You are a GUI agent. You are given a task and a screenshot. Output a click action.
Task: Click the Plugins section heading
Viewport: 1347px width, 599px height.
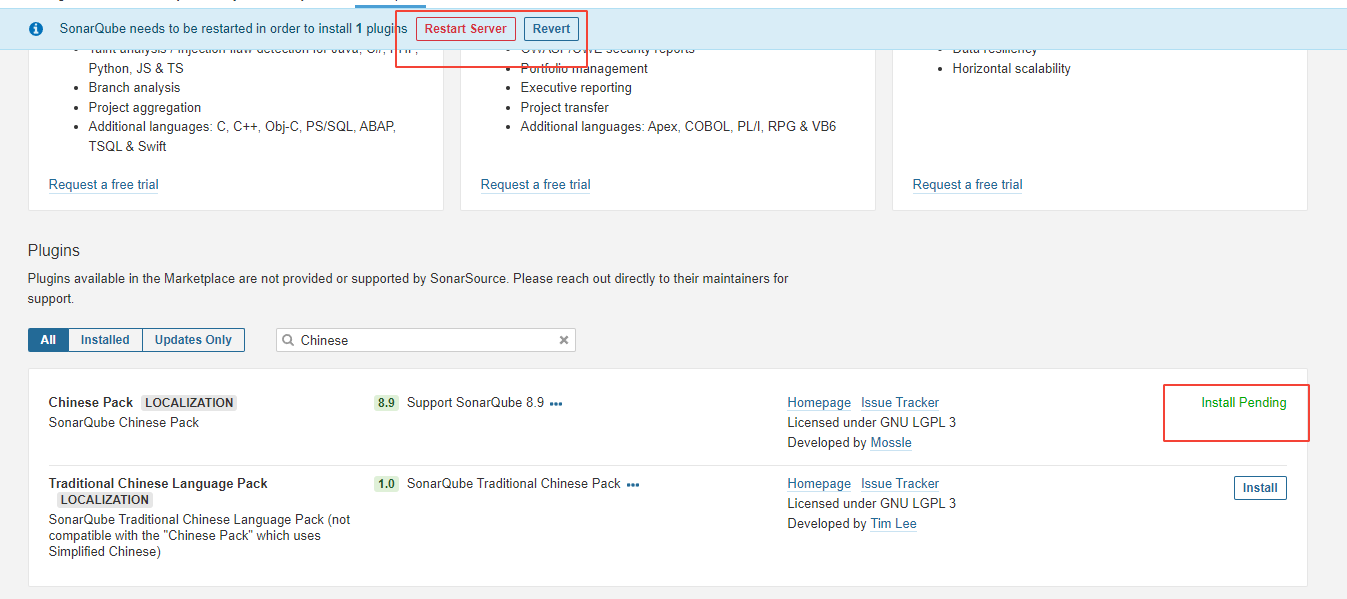[x=54, y=250]
